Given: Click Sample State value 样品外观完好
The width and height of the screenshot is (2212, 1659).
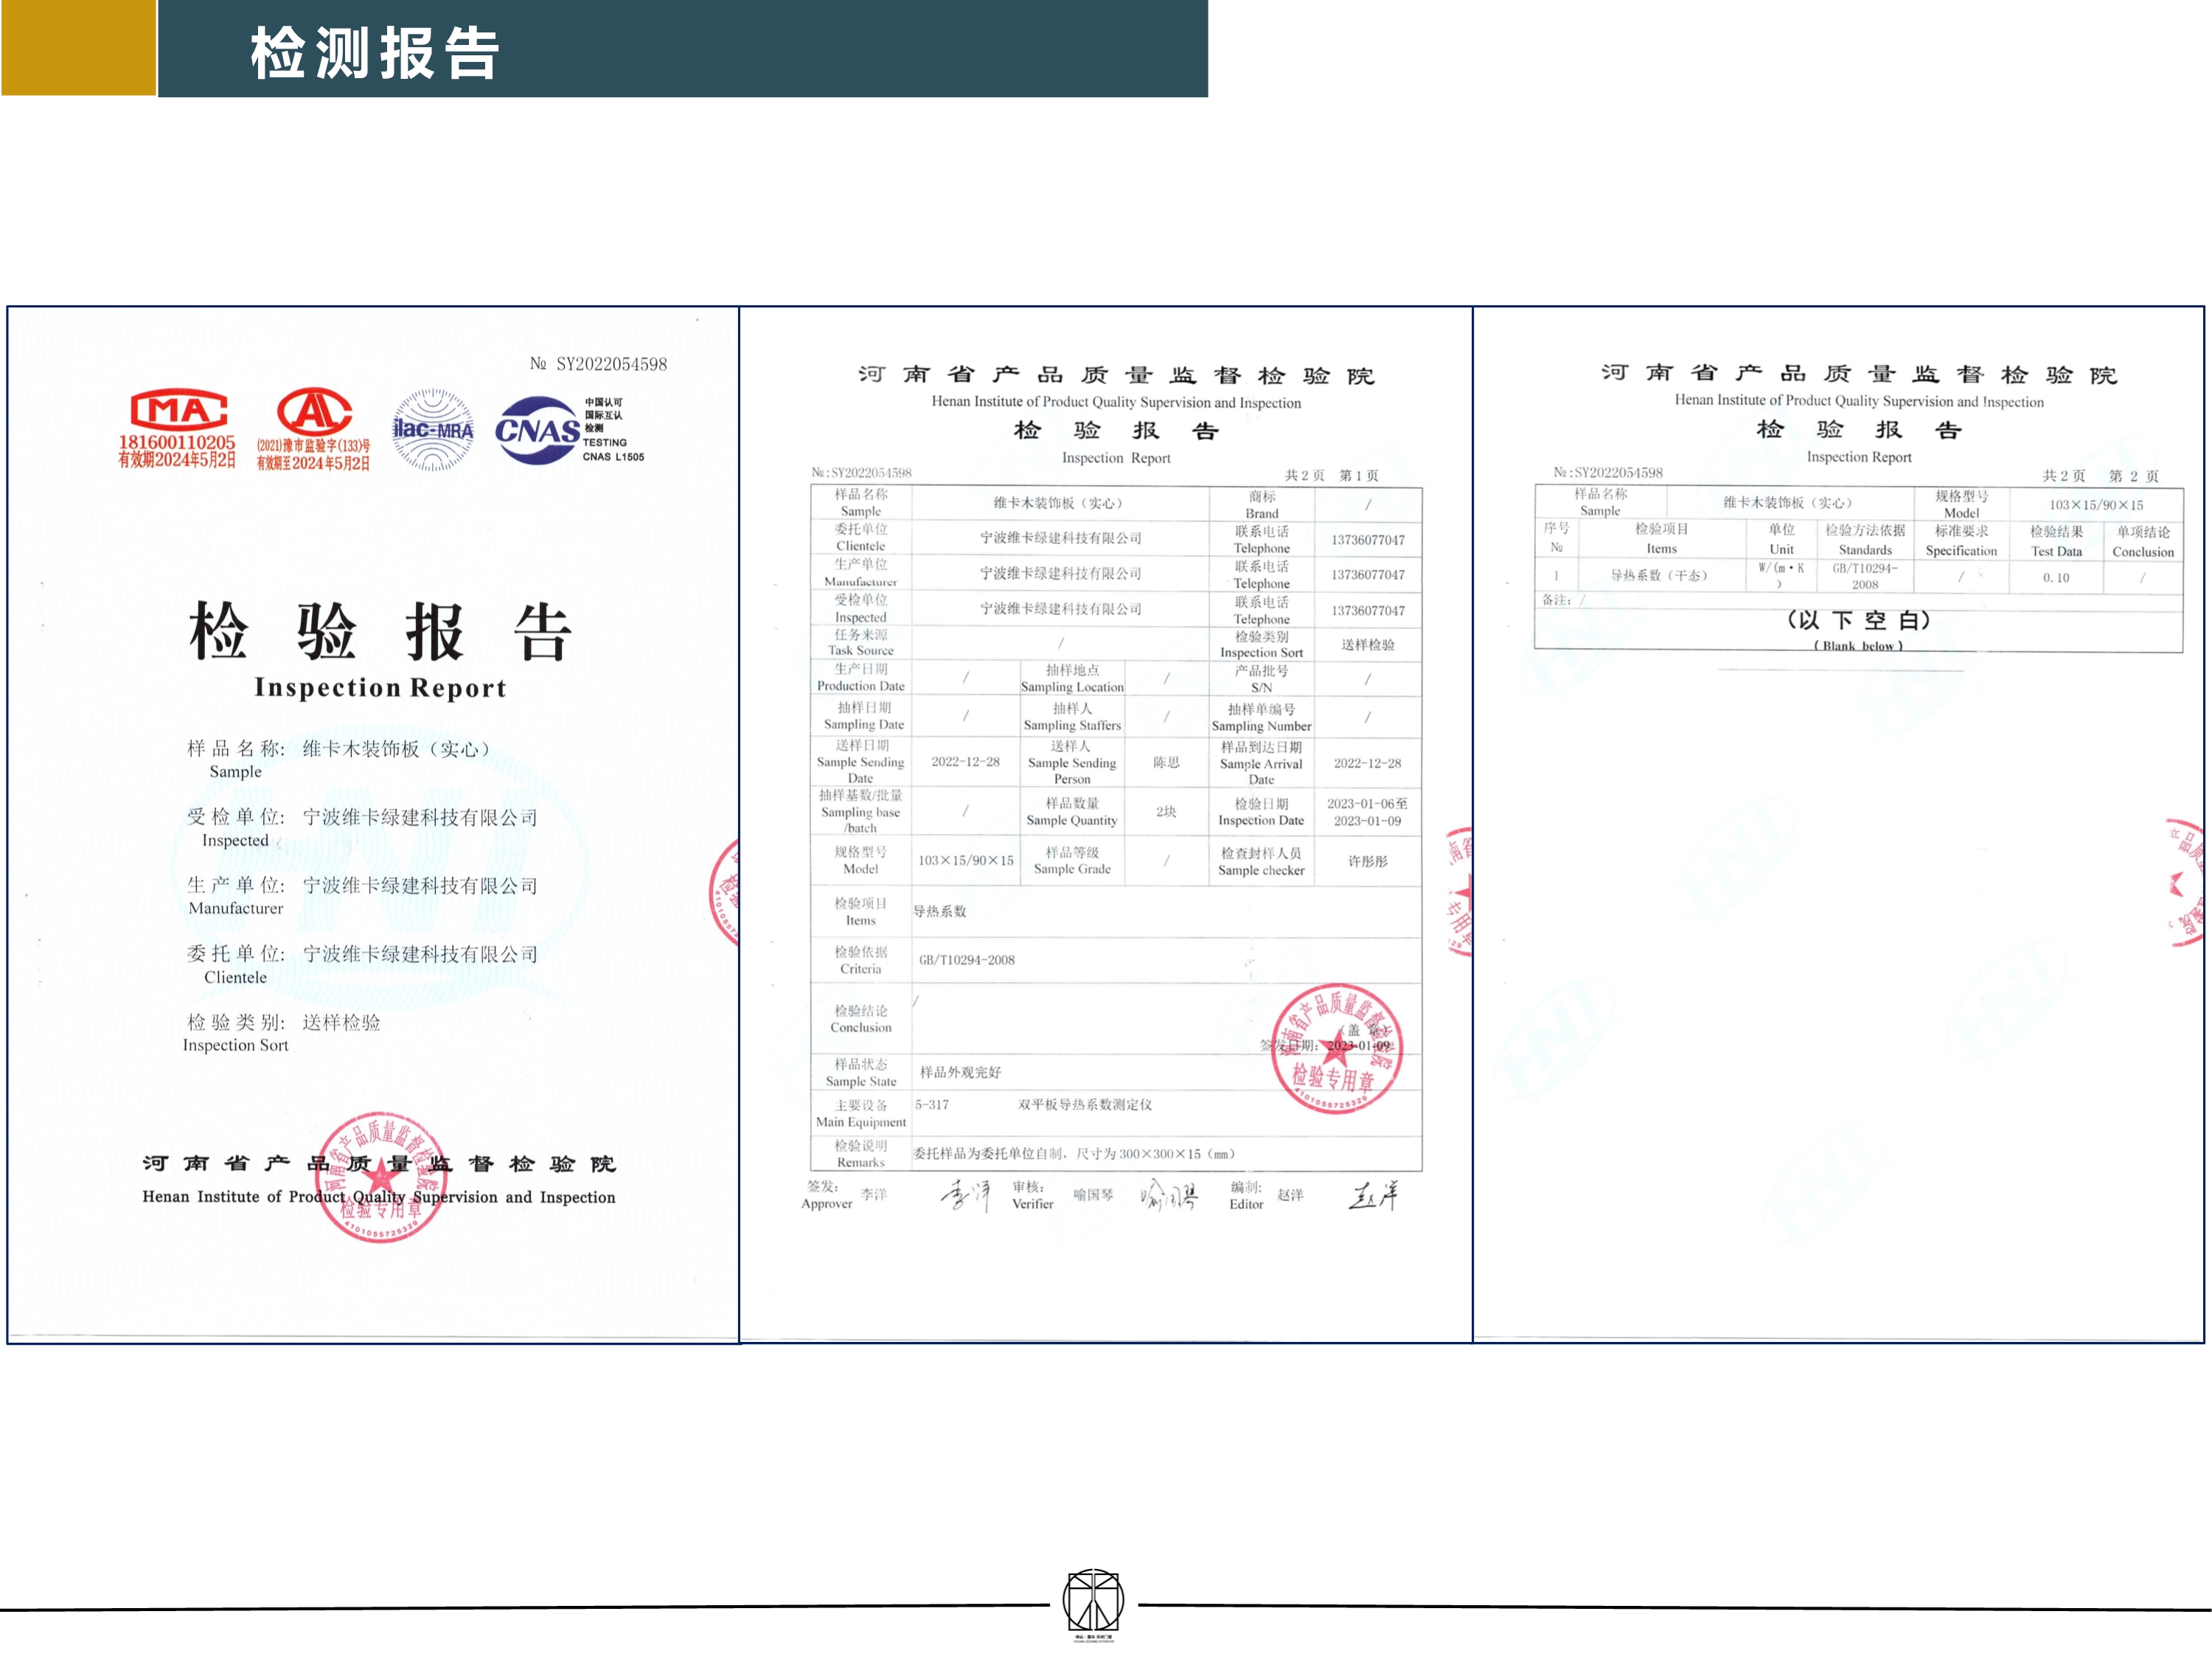Looking at the screenshot, I should (x=960, y=1072).
